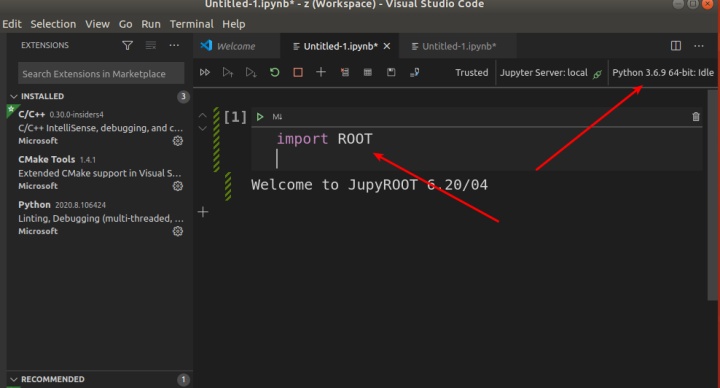Open Extensions view more actions menu
This screenshot has height=388, width=720.
[x=174, y=45]
